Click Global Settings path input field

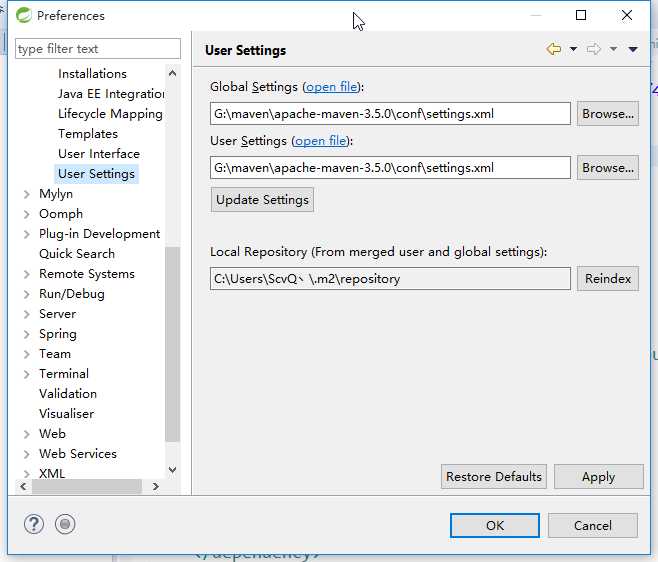click(390, 114)
